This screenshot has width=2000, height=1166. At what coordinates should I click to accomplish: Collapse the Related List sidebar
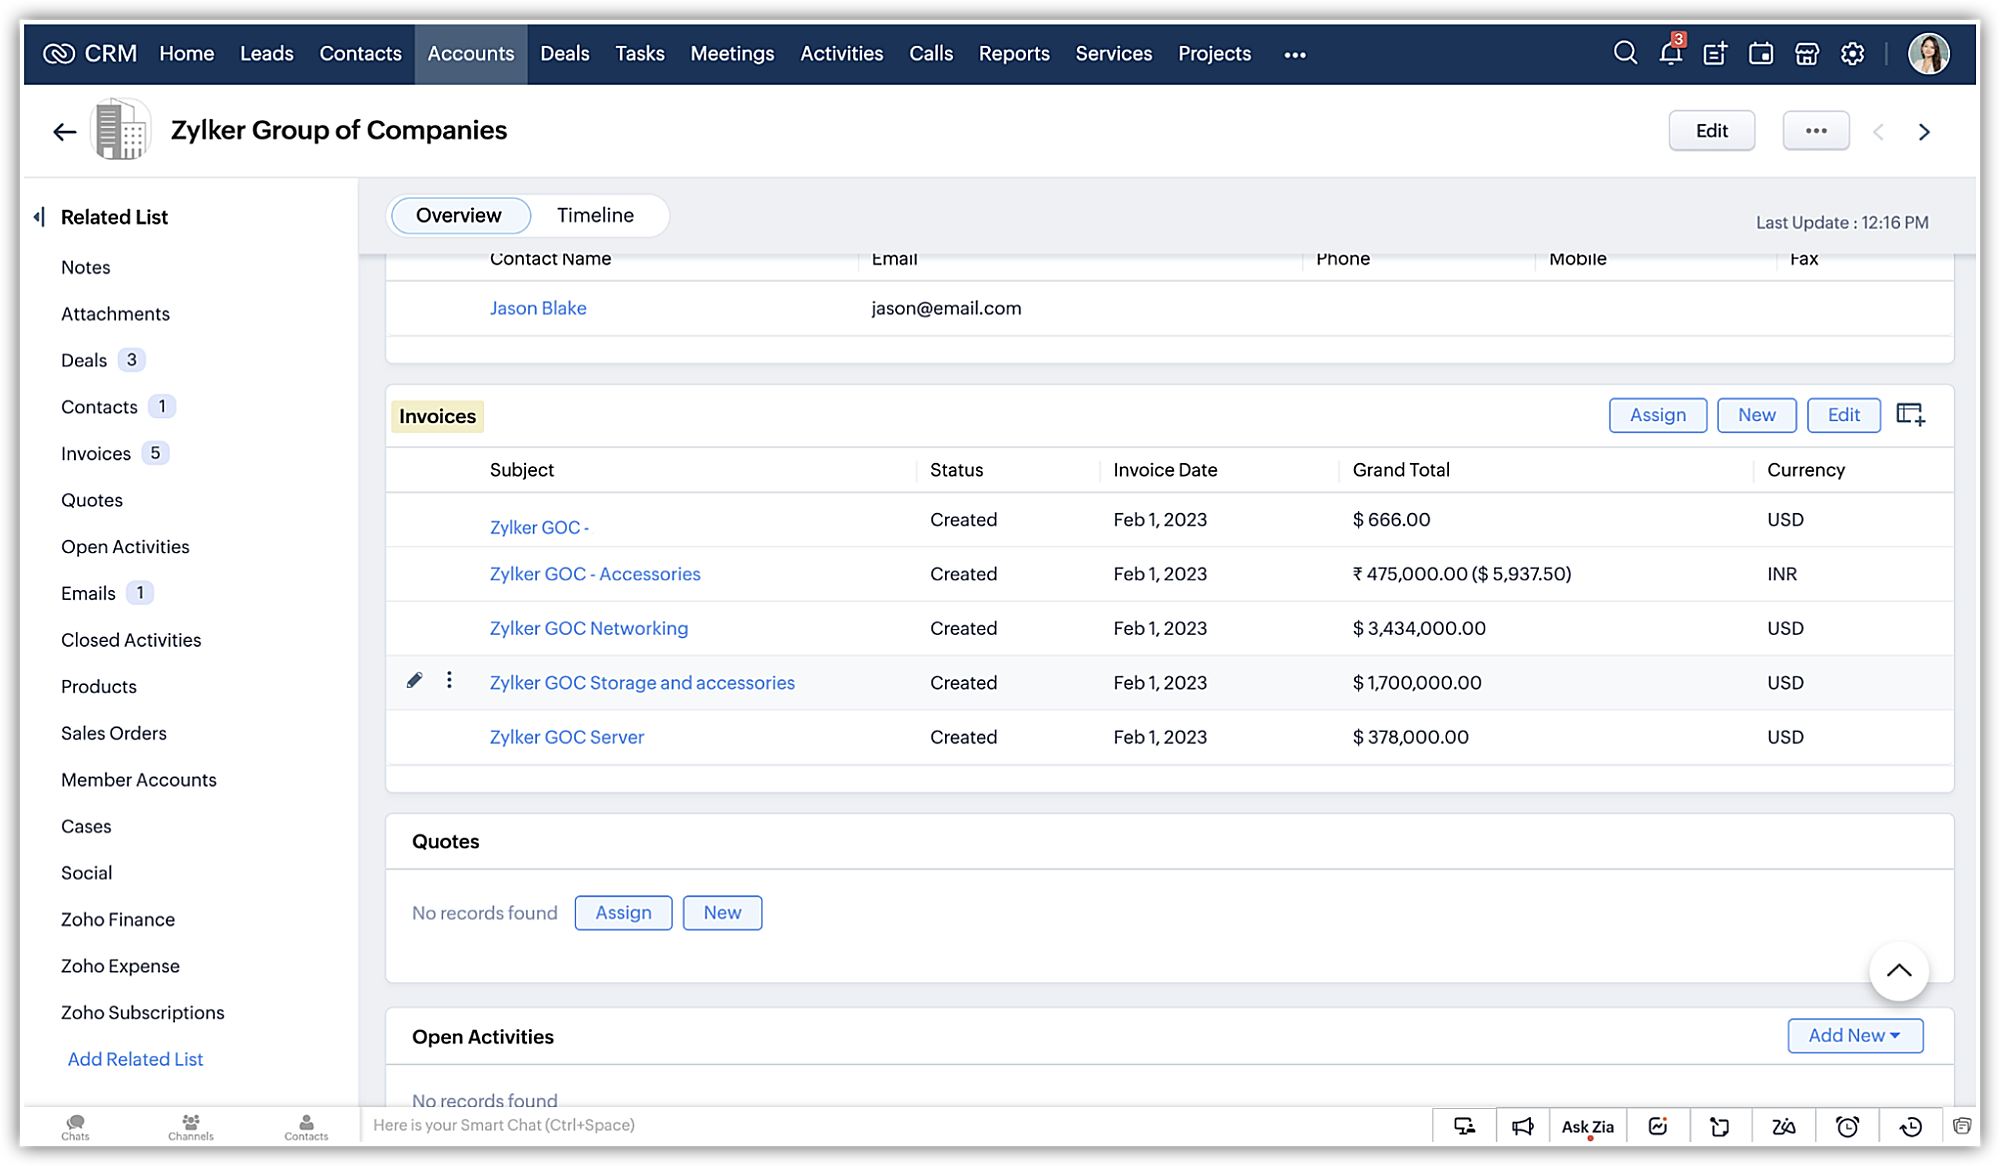39,217
